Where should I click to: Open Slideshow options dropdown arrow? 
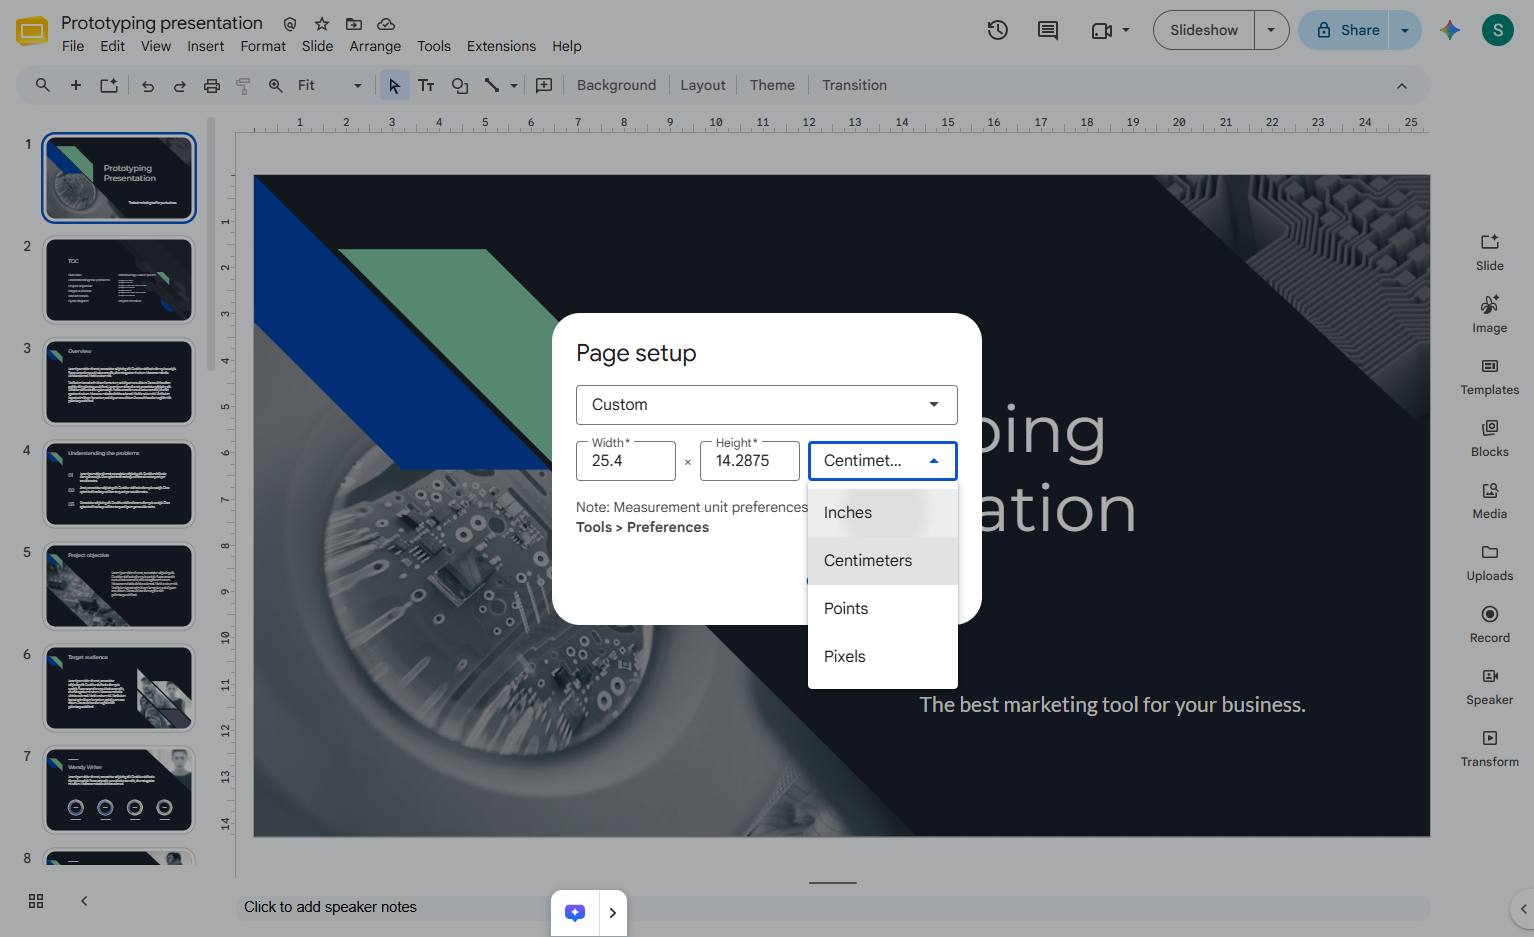point(1271,30)
